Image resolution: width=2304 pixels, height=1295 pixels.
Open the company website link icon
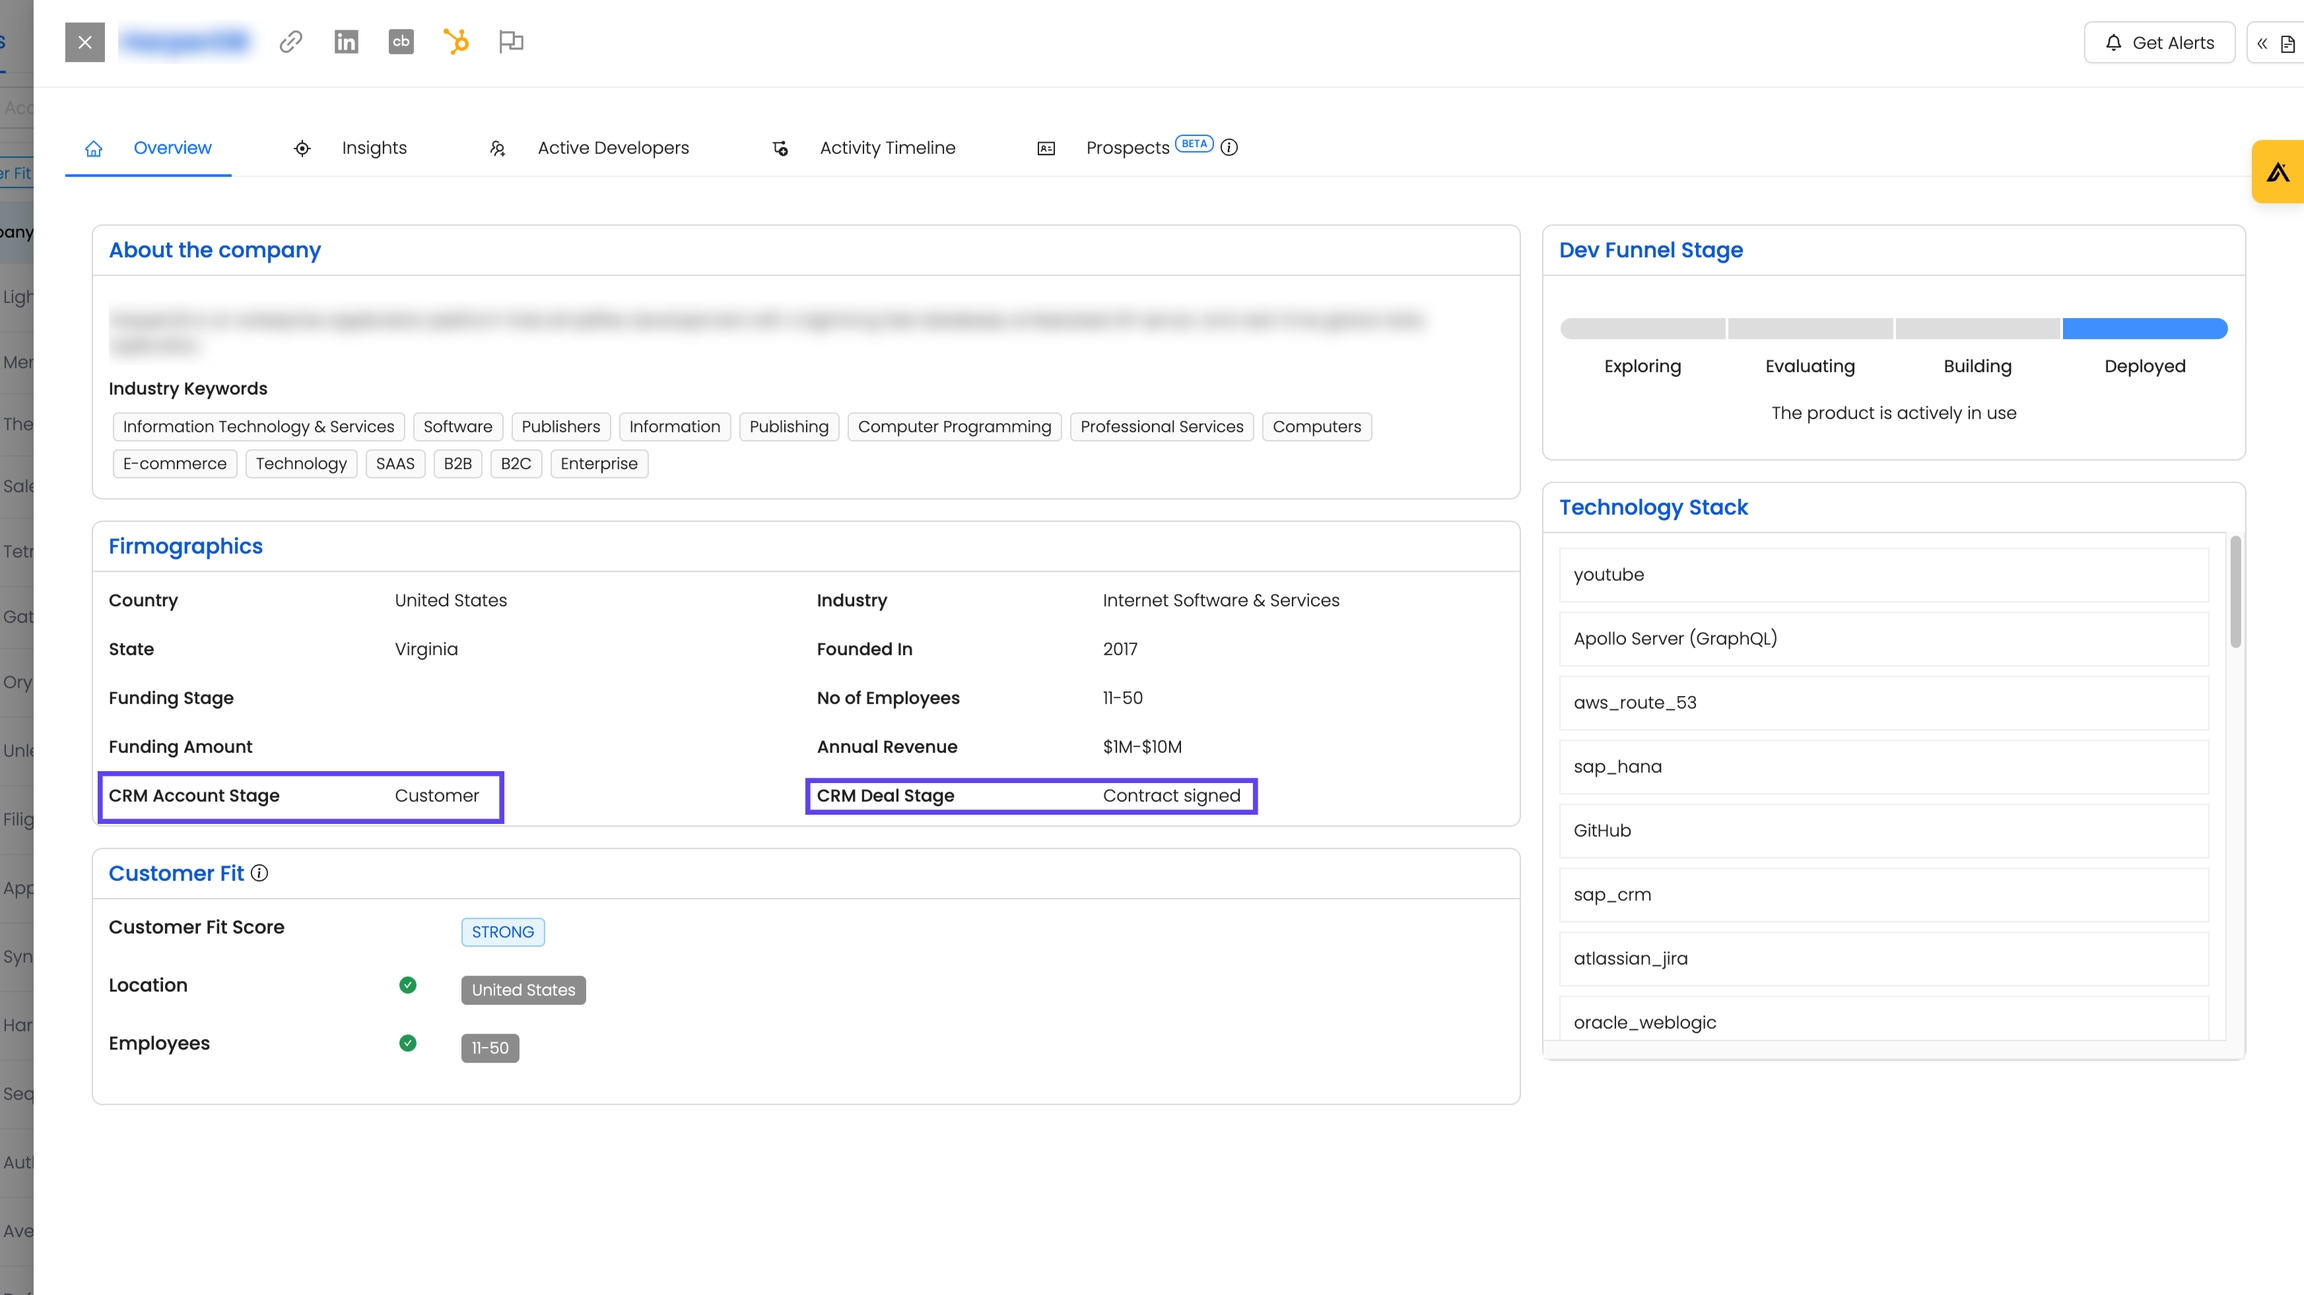[x=291, y=42]
